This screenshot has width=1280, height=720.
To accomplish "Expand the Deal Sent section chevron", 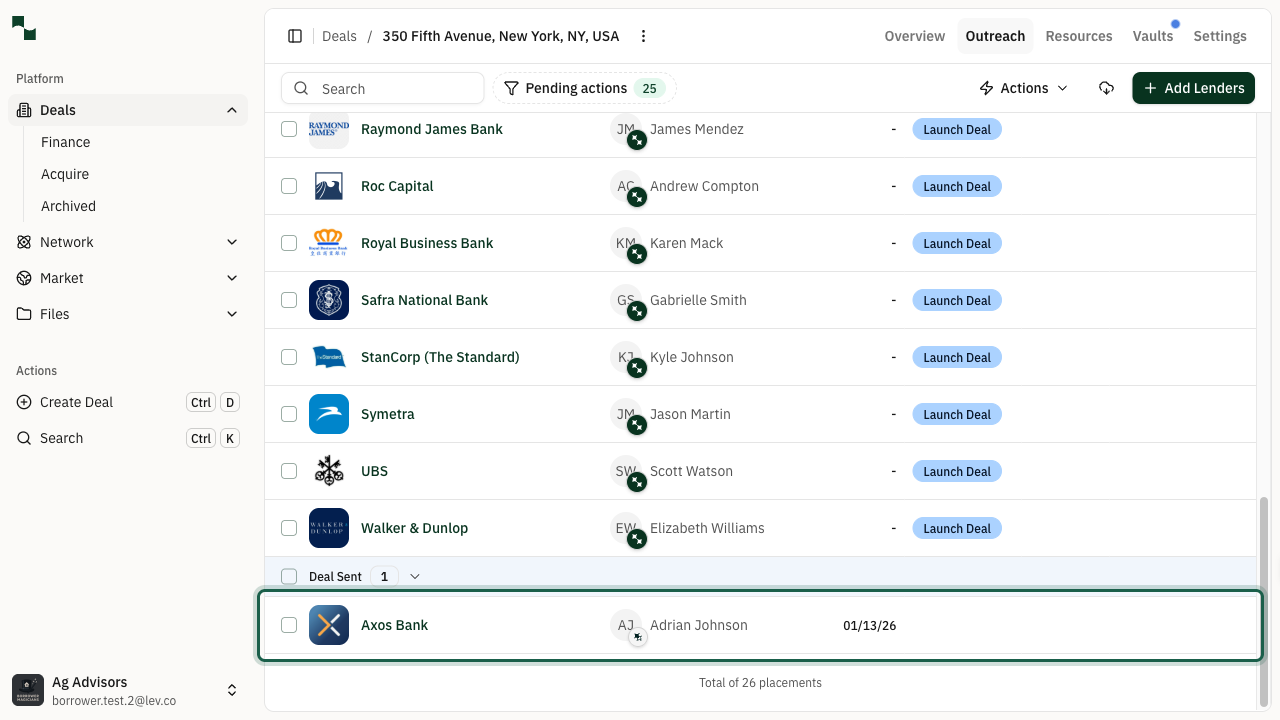I will (x=414, y=576).
